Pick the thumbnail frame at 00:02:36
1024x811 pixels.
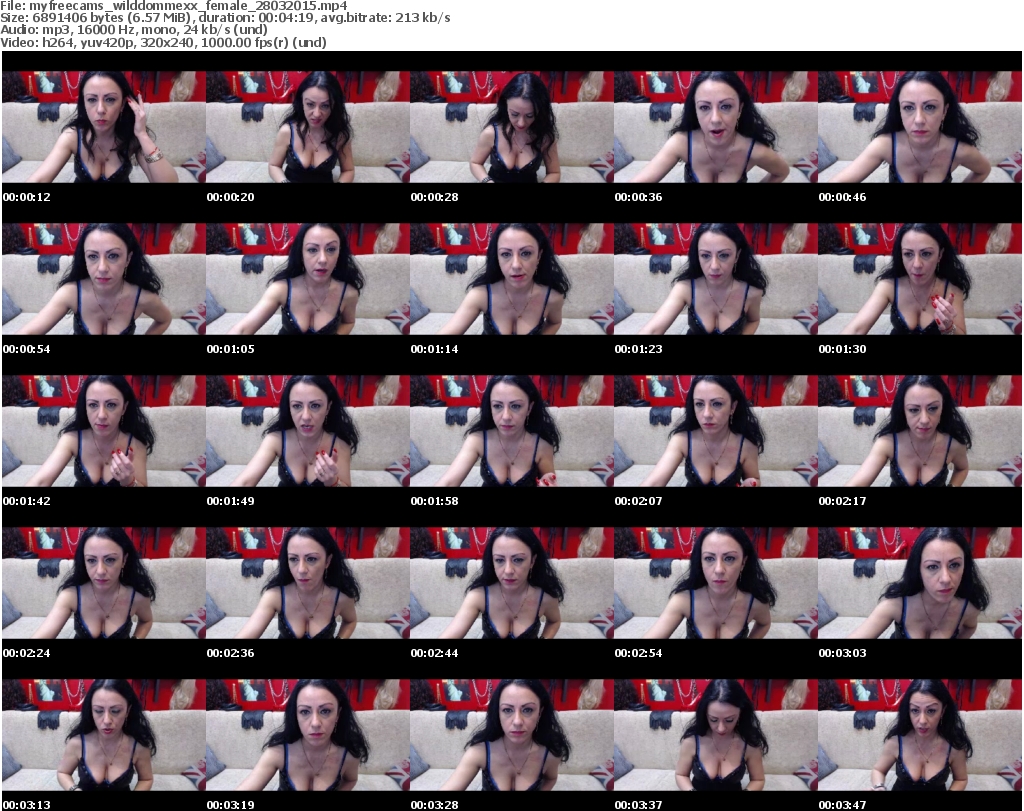click(308, 583)
